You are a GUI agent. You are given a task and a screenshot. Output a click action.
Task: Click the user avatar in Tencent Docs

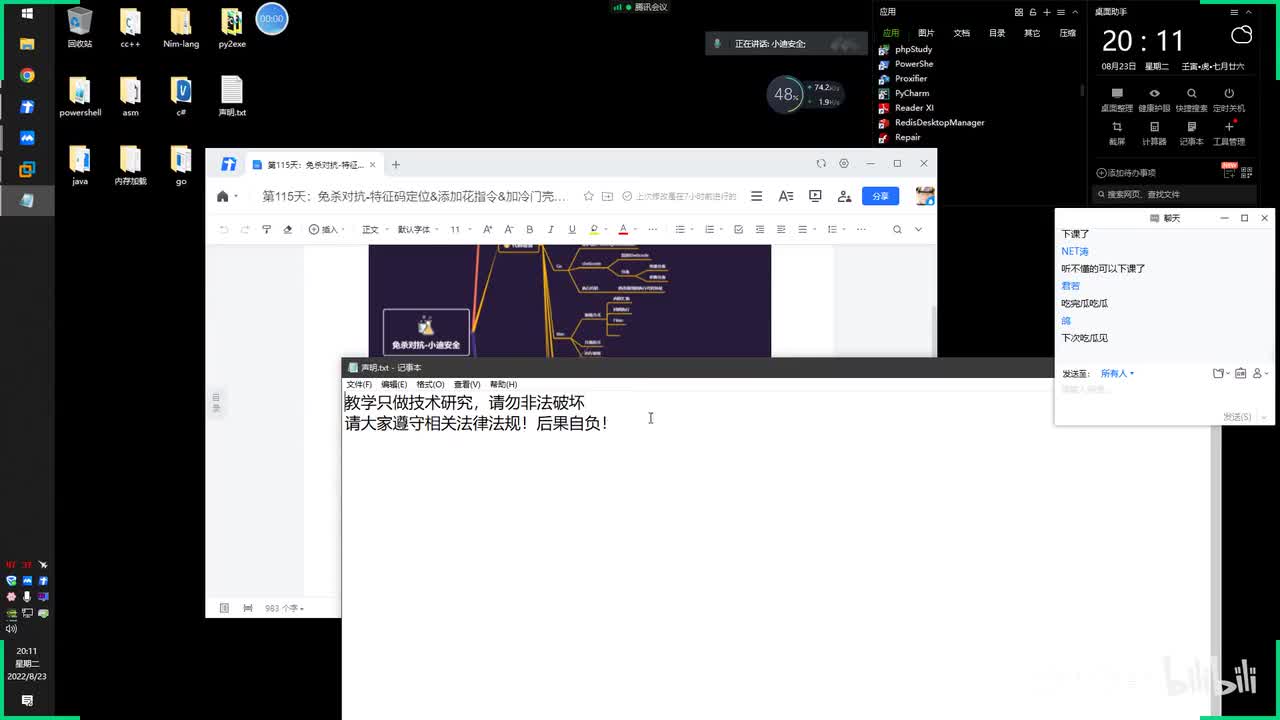pyautogui.click(x=925, y=196)
